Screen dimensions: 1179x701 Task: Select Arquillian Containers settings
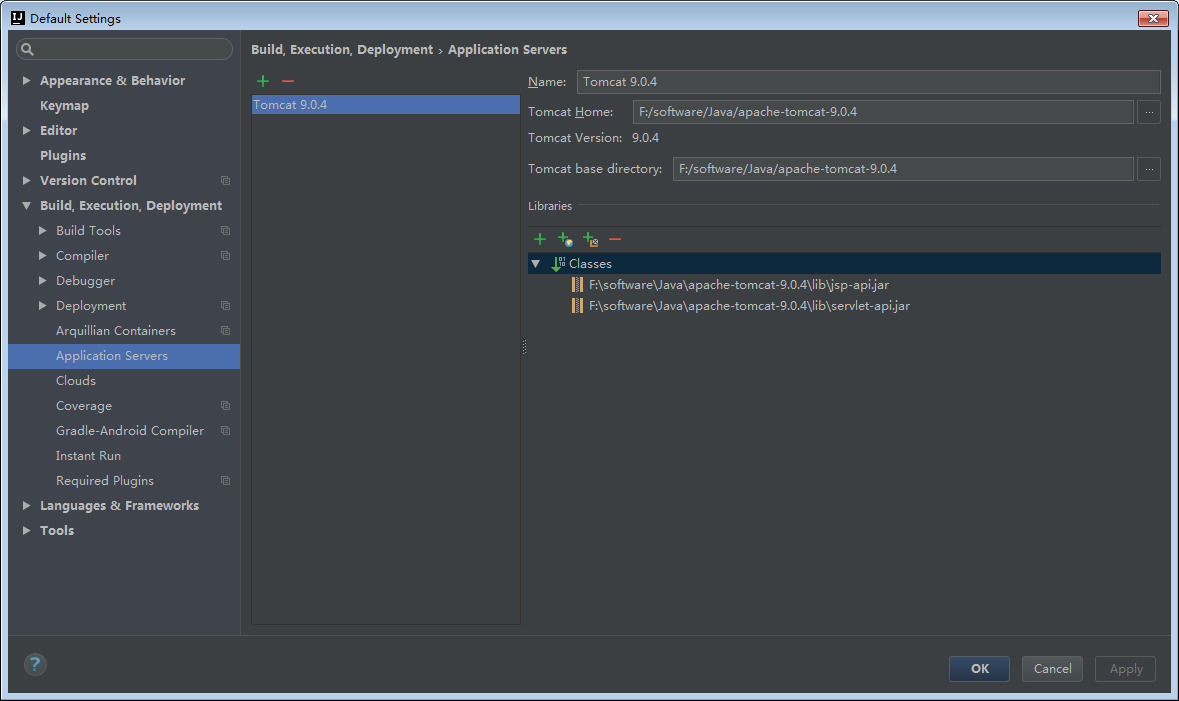tap(116, 331)
